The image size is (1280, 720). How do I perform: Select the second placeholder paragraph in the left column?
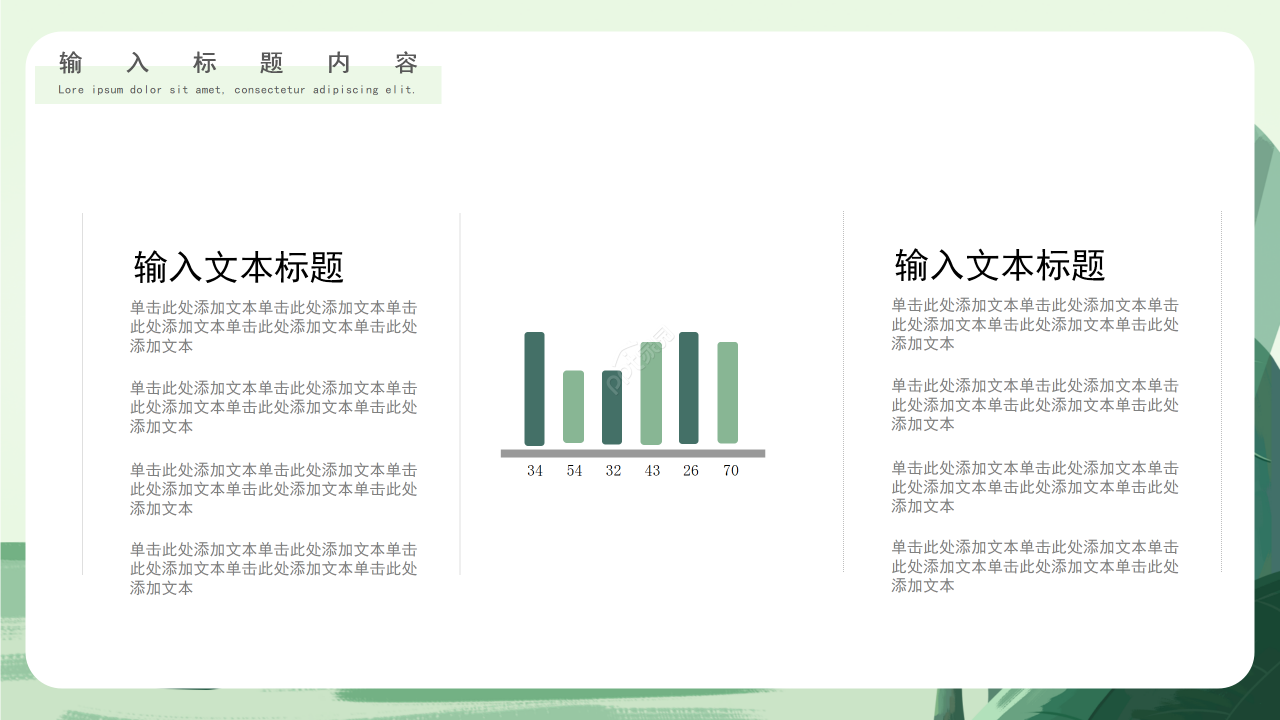[x=275, y=407]
